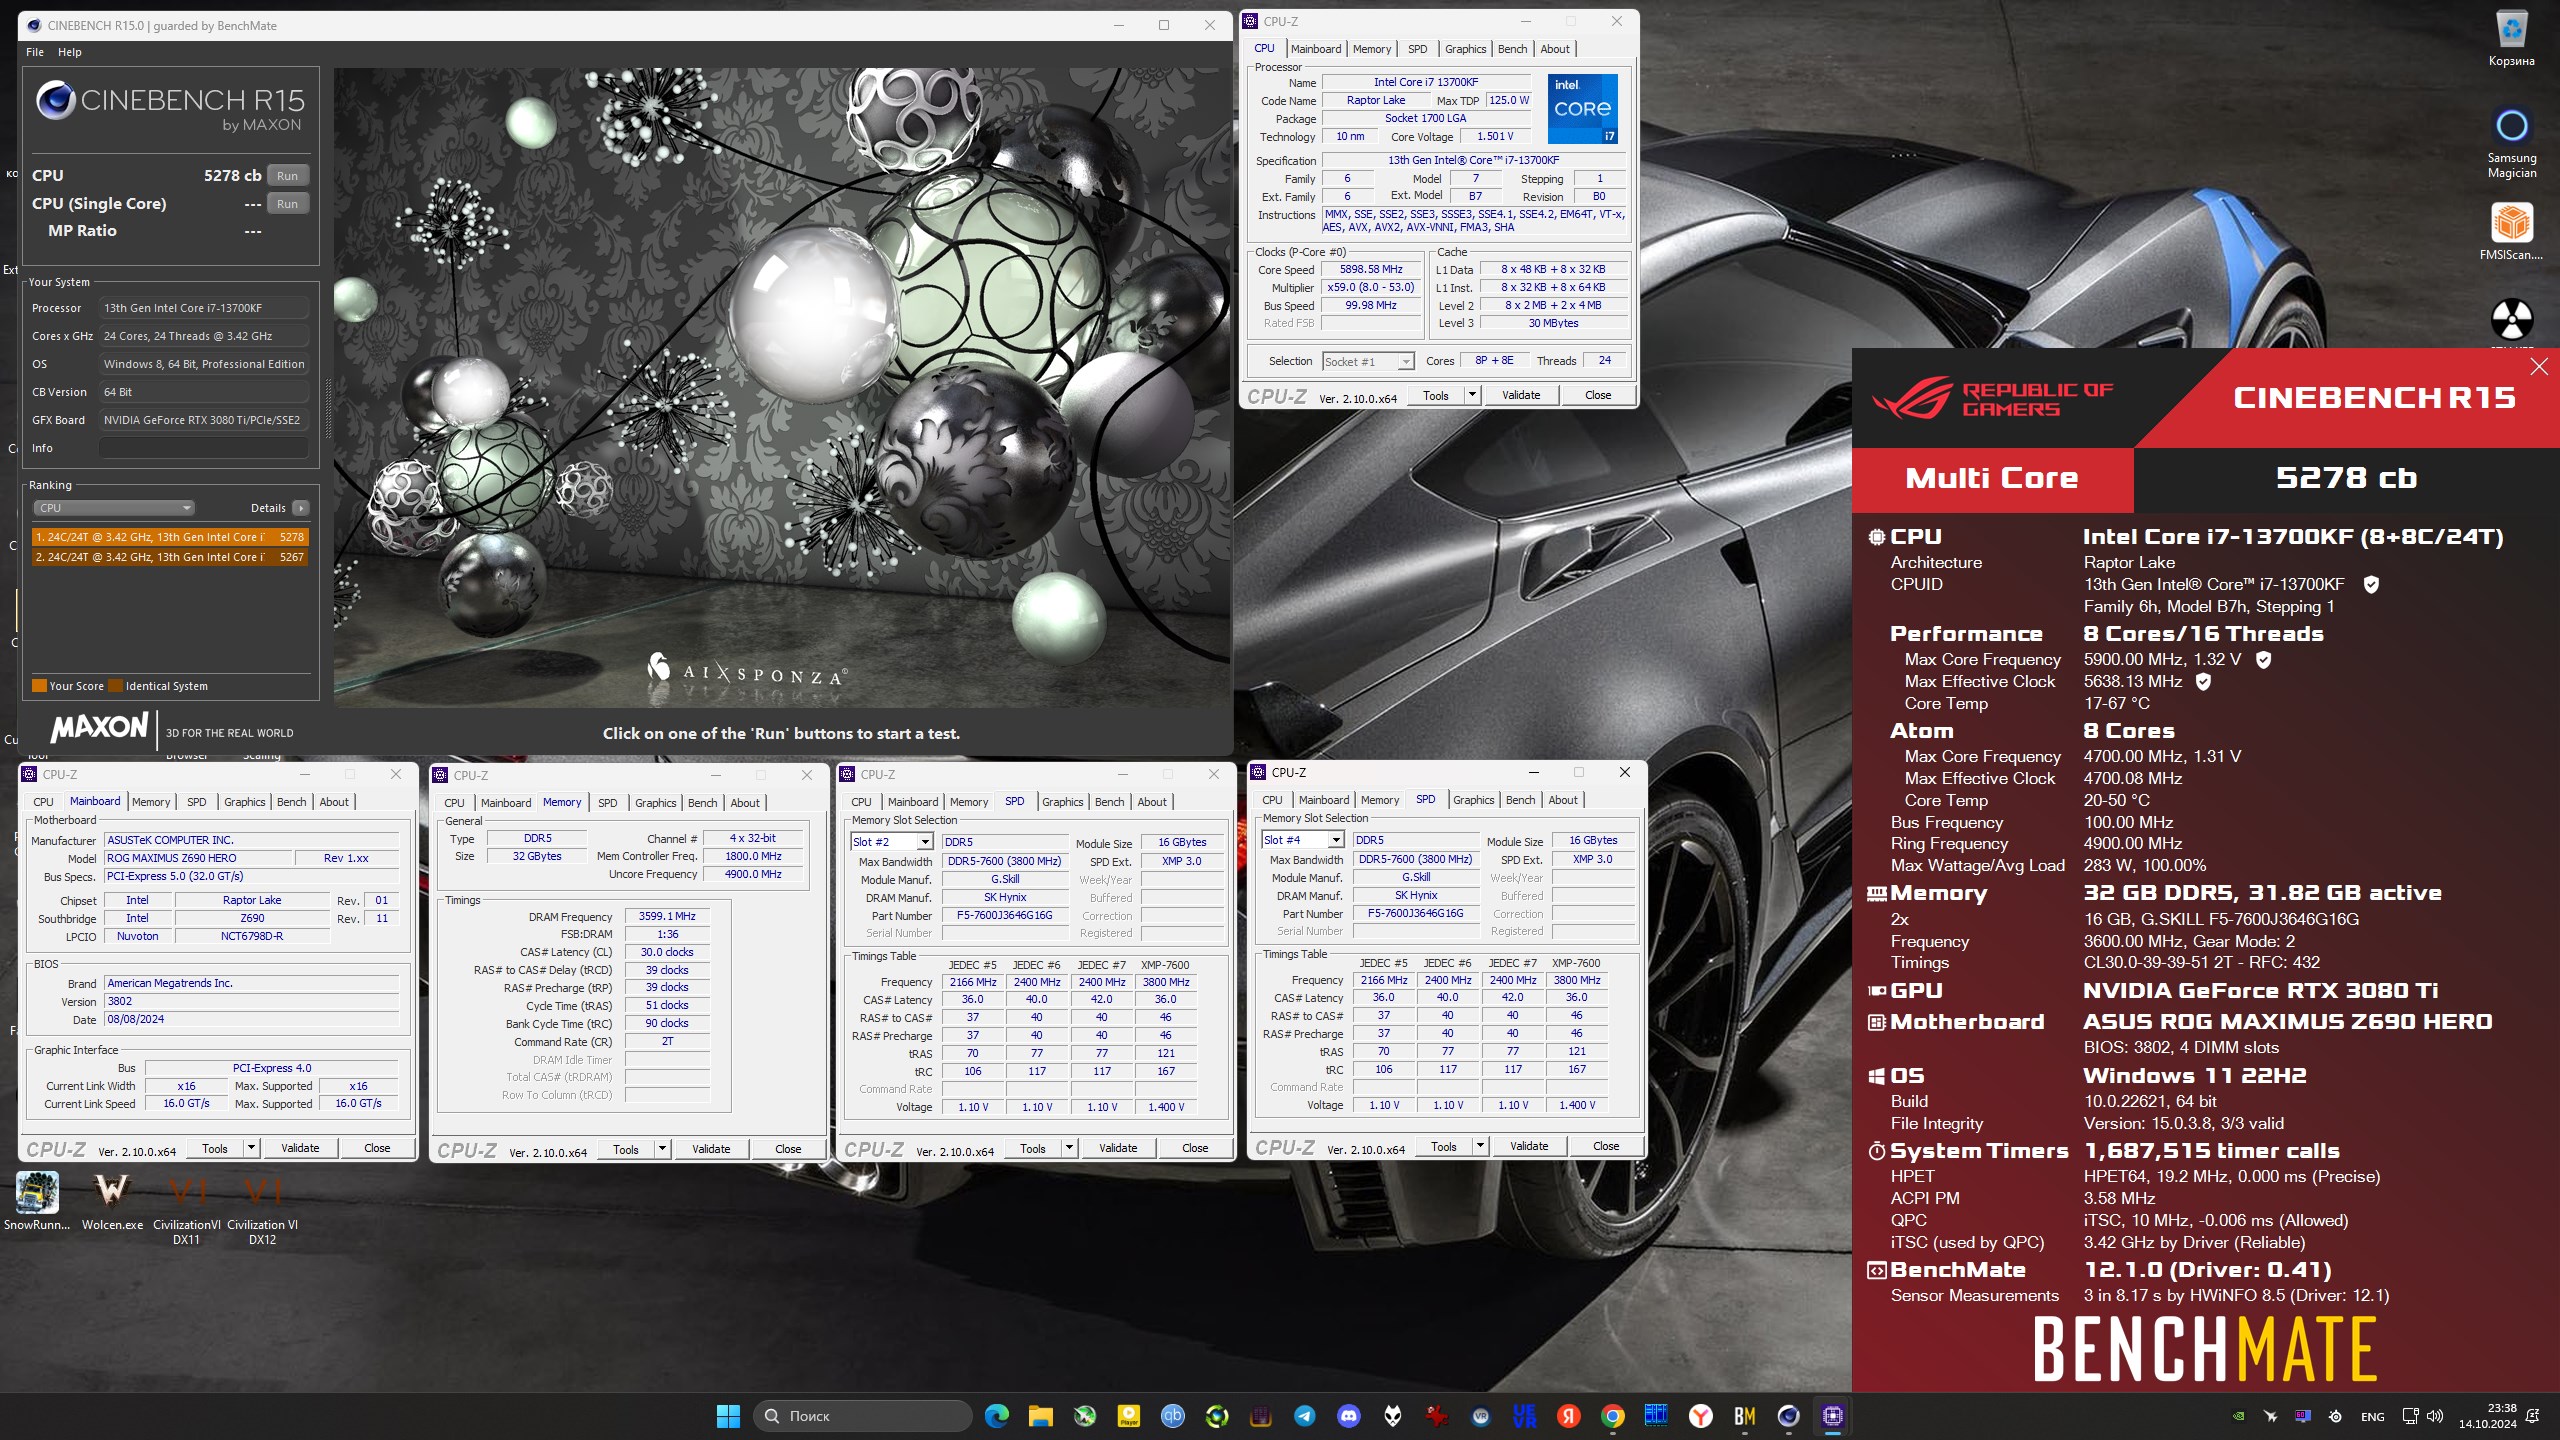Click Validate in the Slot #4 SPD window

tap(1529, 1146)
